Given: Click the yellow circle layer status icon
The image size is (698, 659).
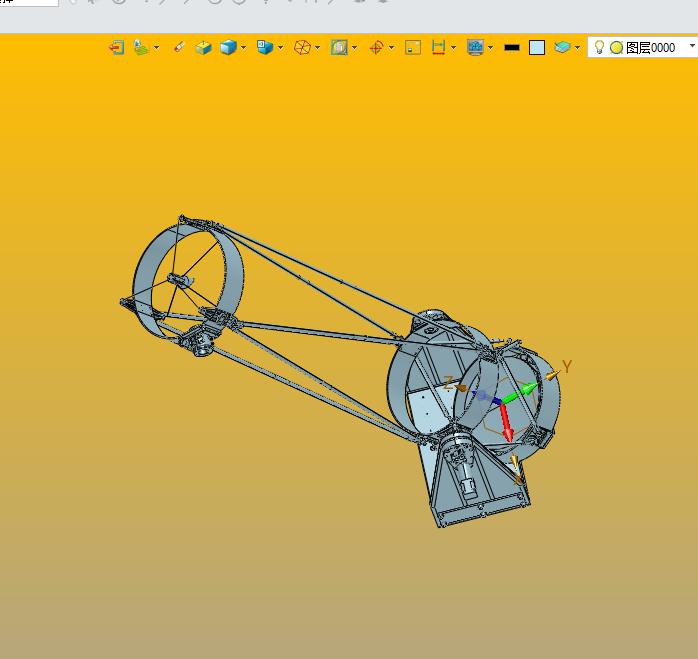Looking at the screenshot, I should pyautogui.click(x=616, y=48).
